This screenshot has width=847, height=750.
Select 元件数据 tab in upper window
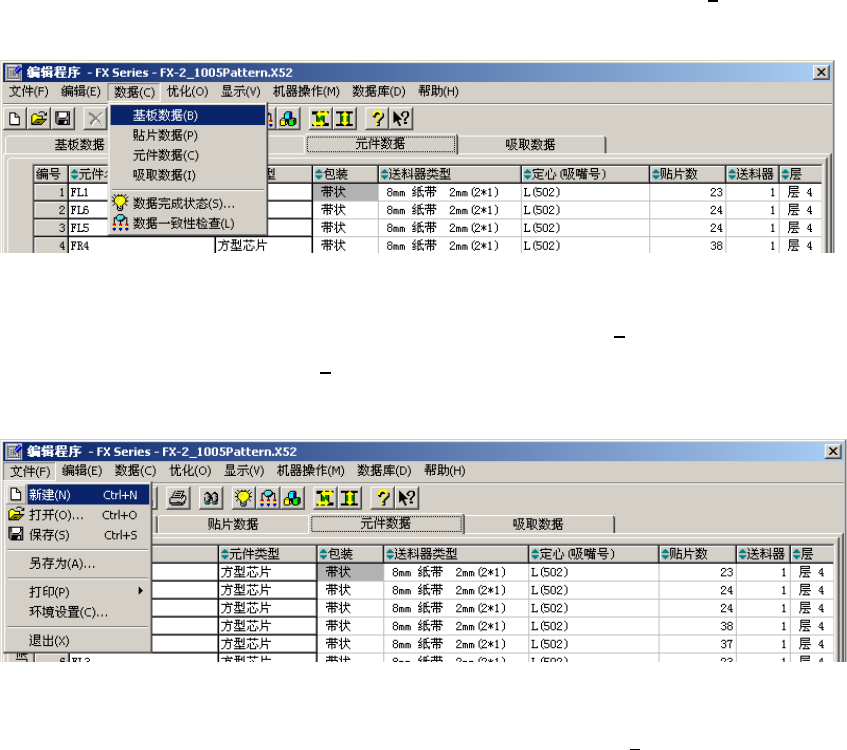(381, 144)
